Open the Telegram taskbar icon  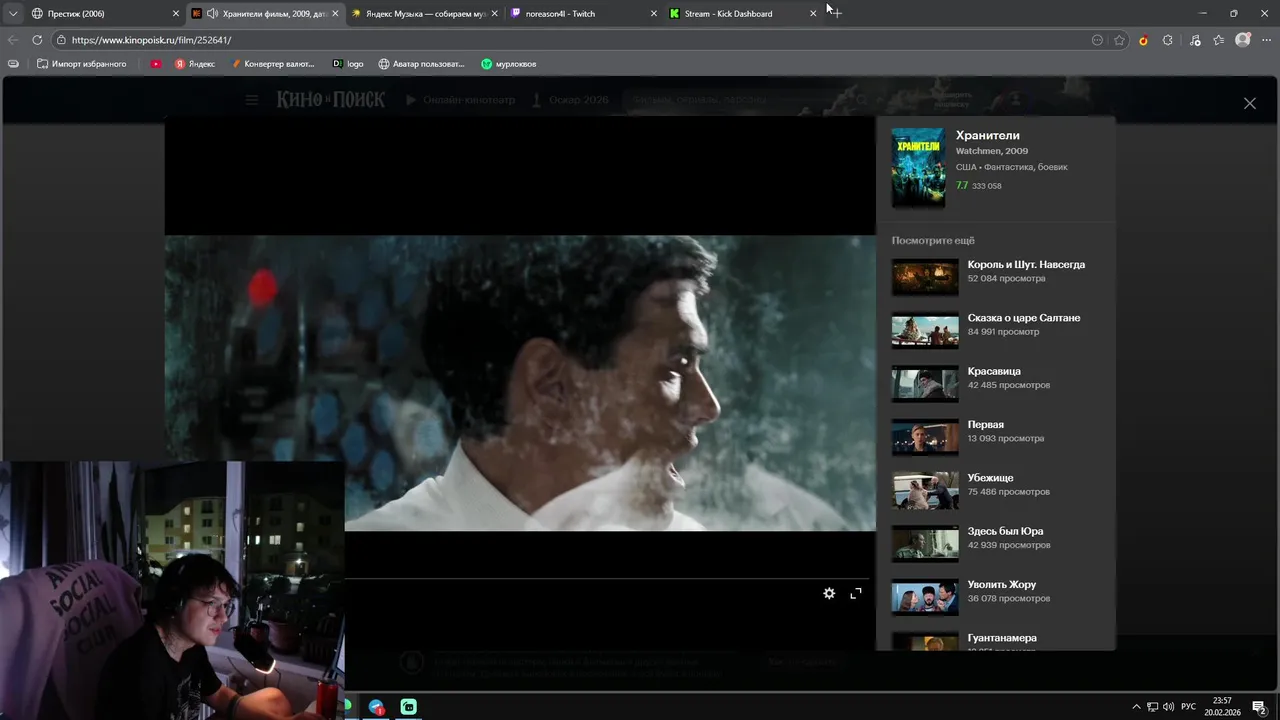(x=376, y=706)
